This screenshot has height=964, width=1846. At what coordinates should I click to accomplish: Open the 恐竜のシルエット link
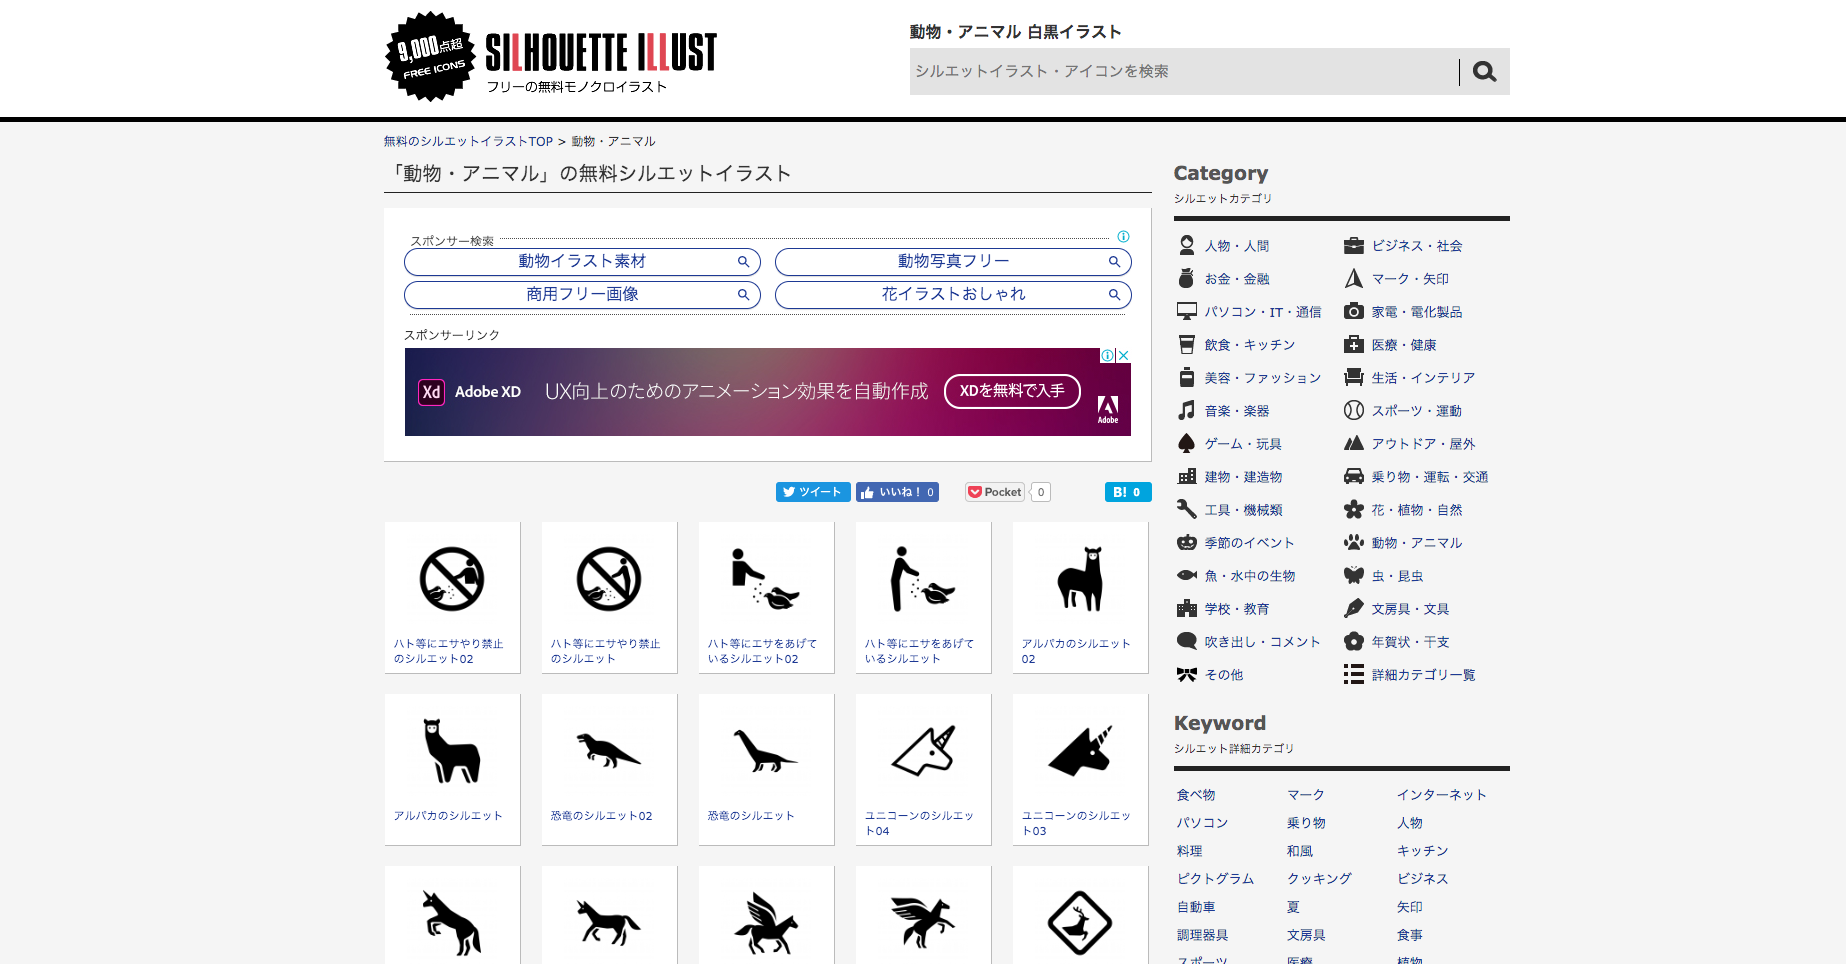751,816
